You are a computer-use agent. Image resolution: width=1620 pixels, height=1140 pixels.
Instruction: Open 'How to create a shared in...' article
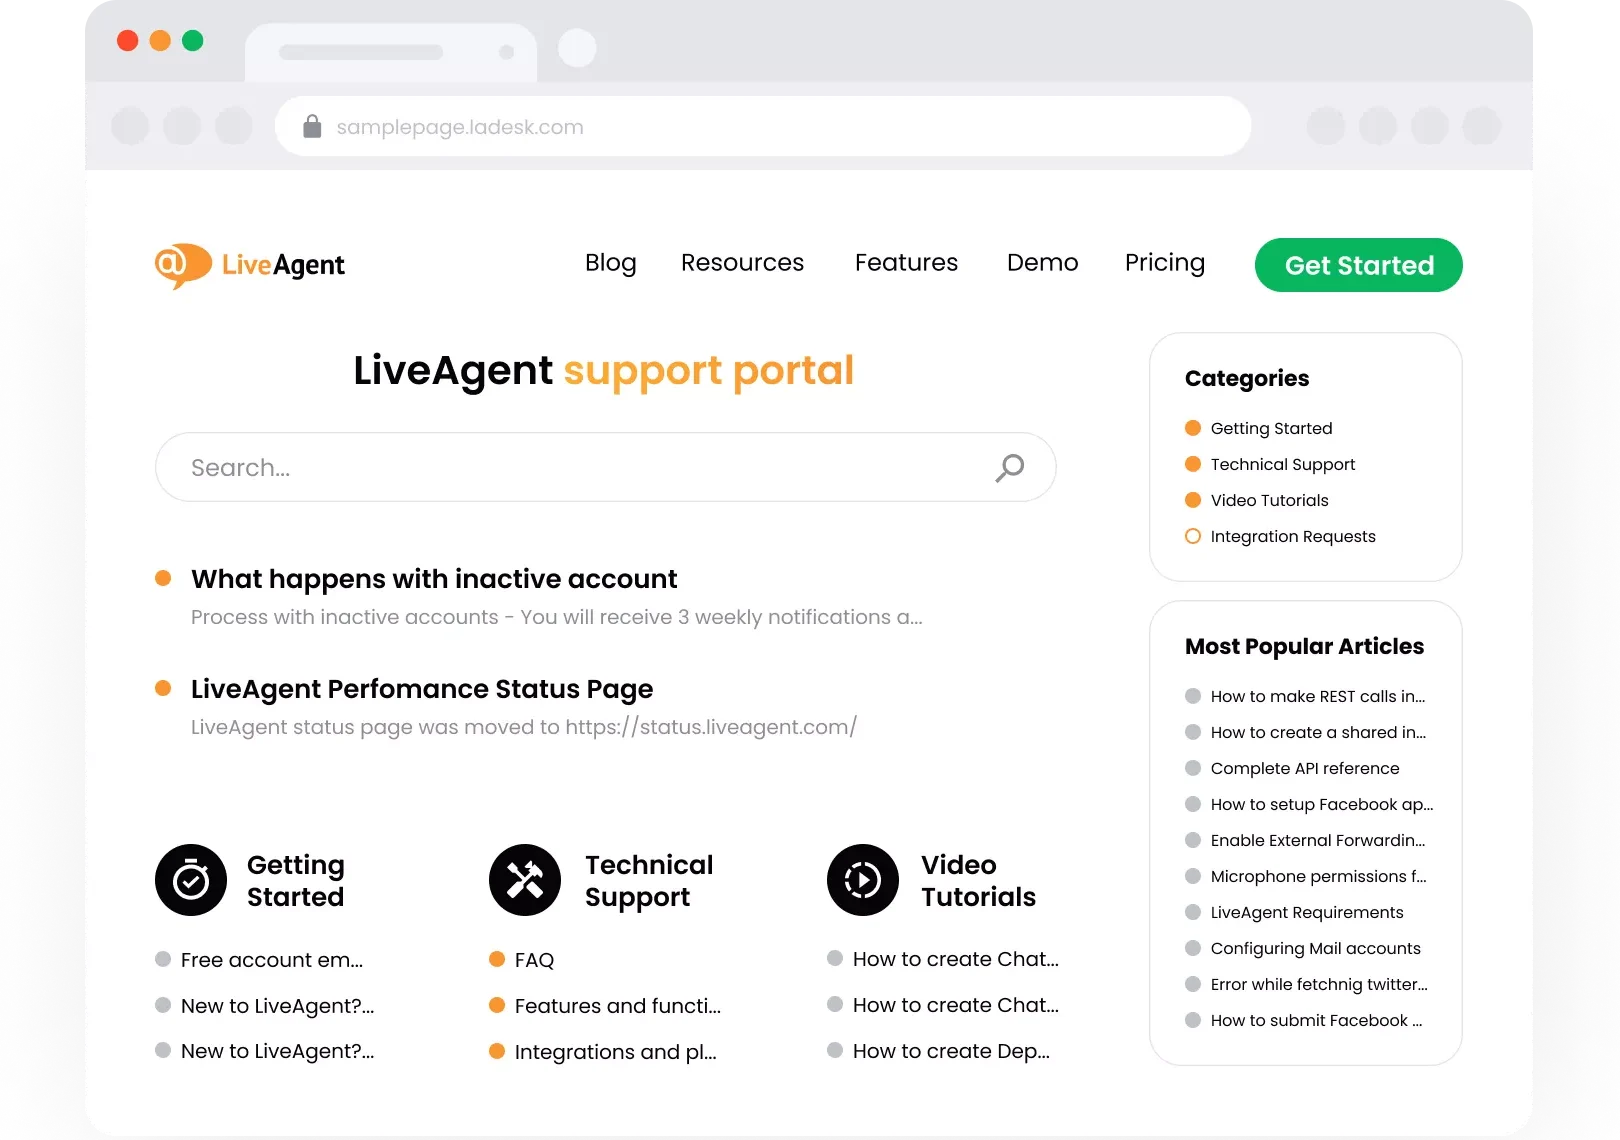coord(1318,732)
